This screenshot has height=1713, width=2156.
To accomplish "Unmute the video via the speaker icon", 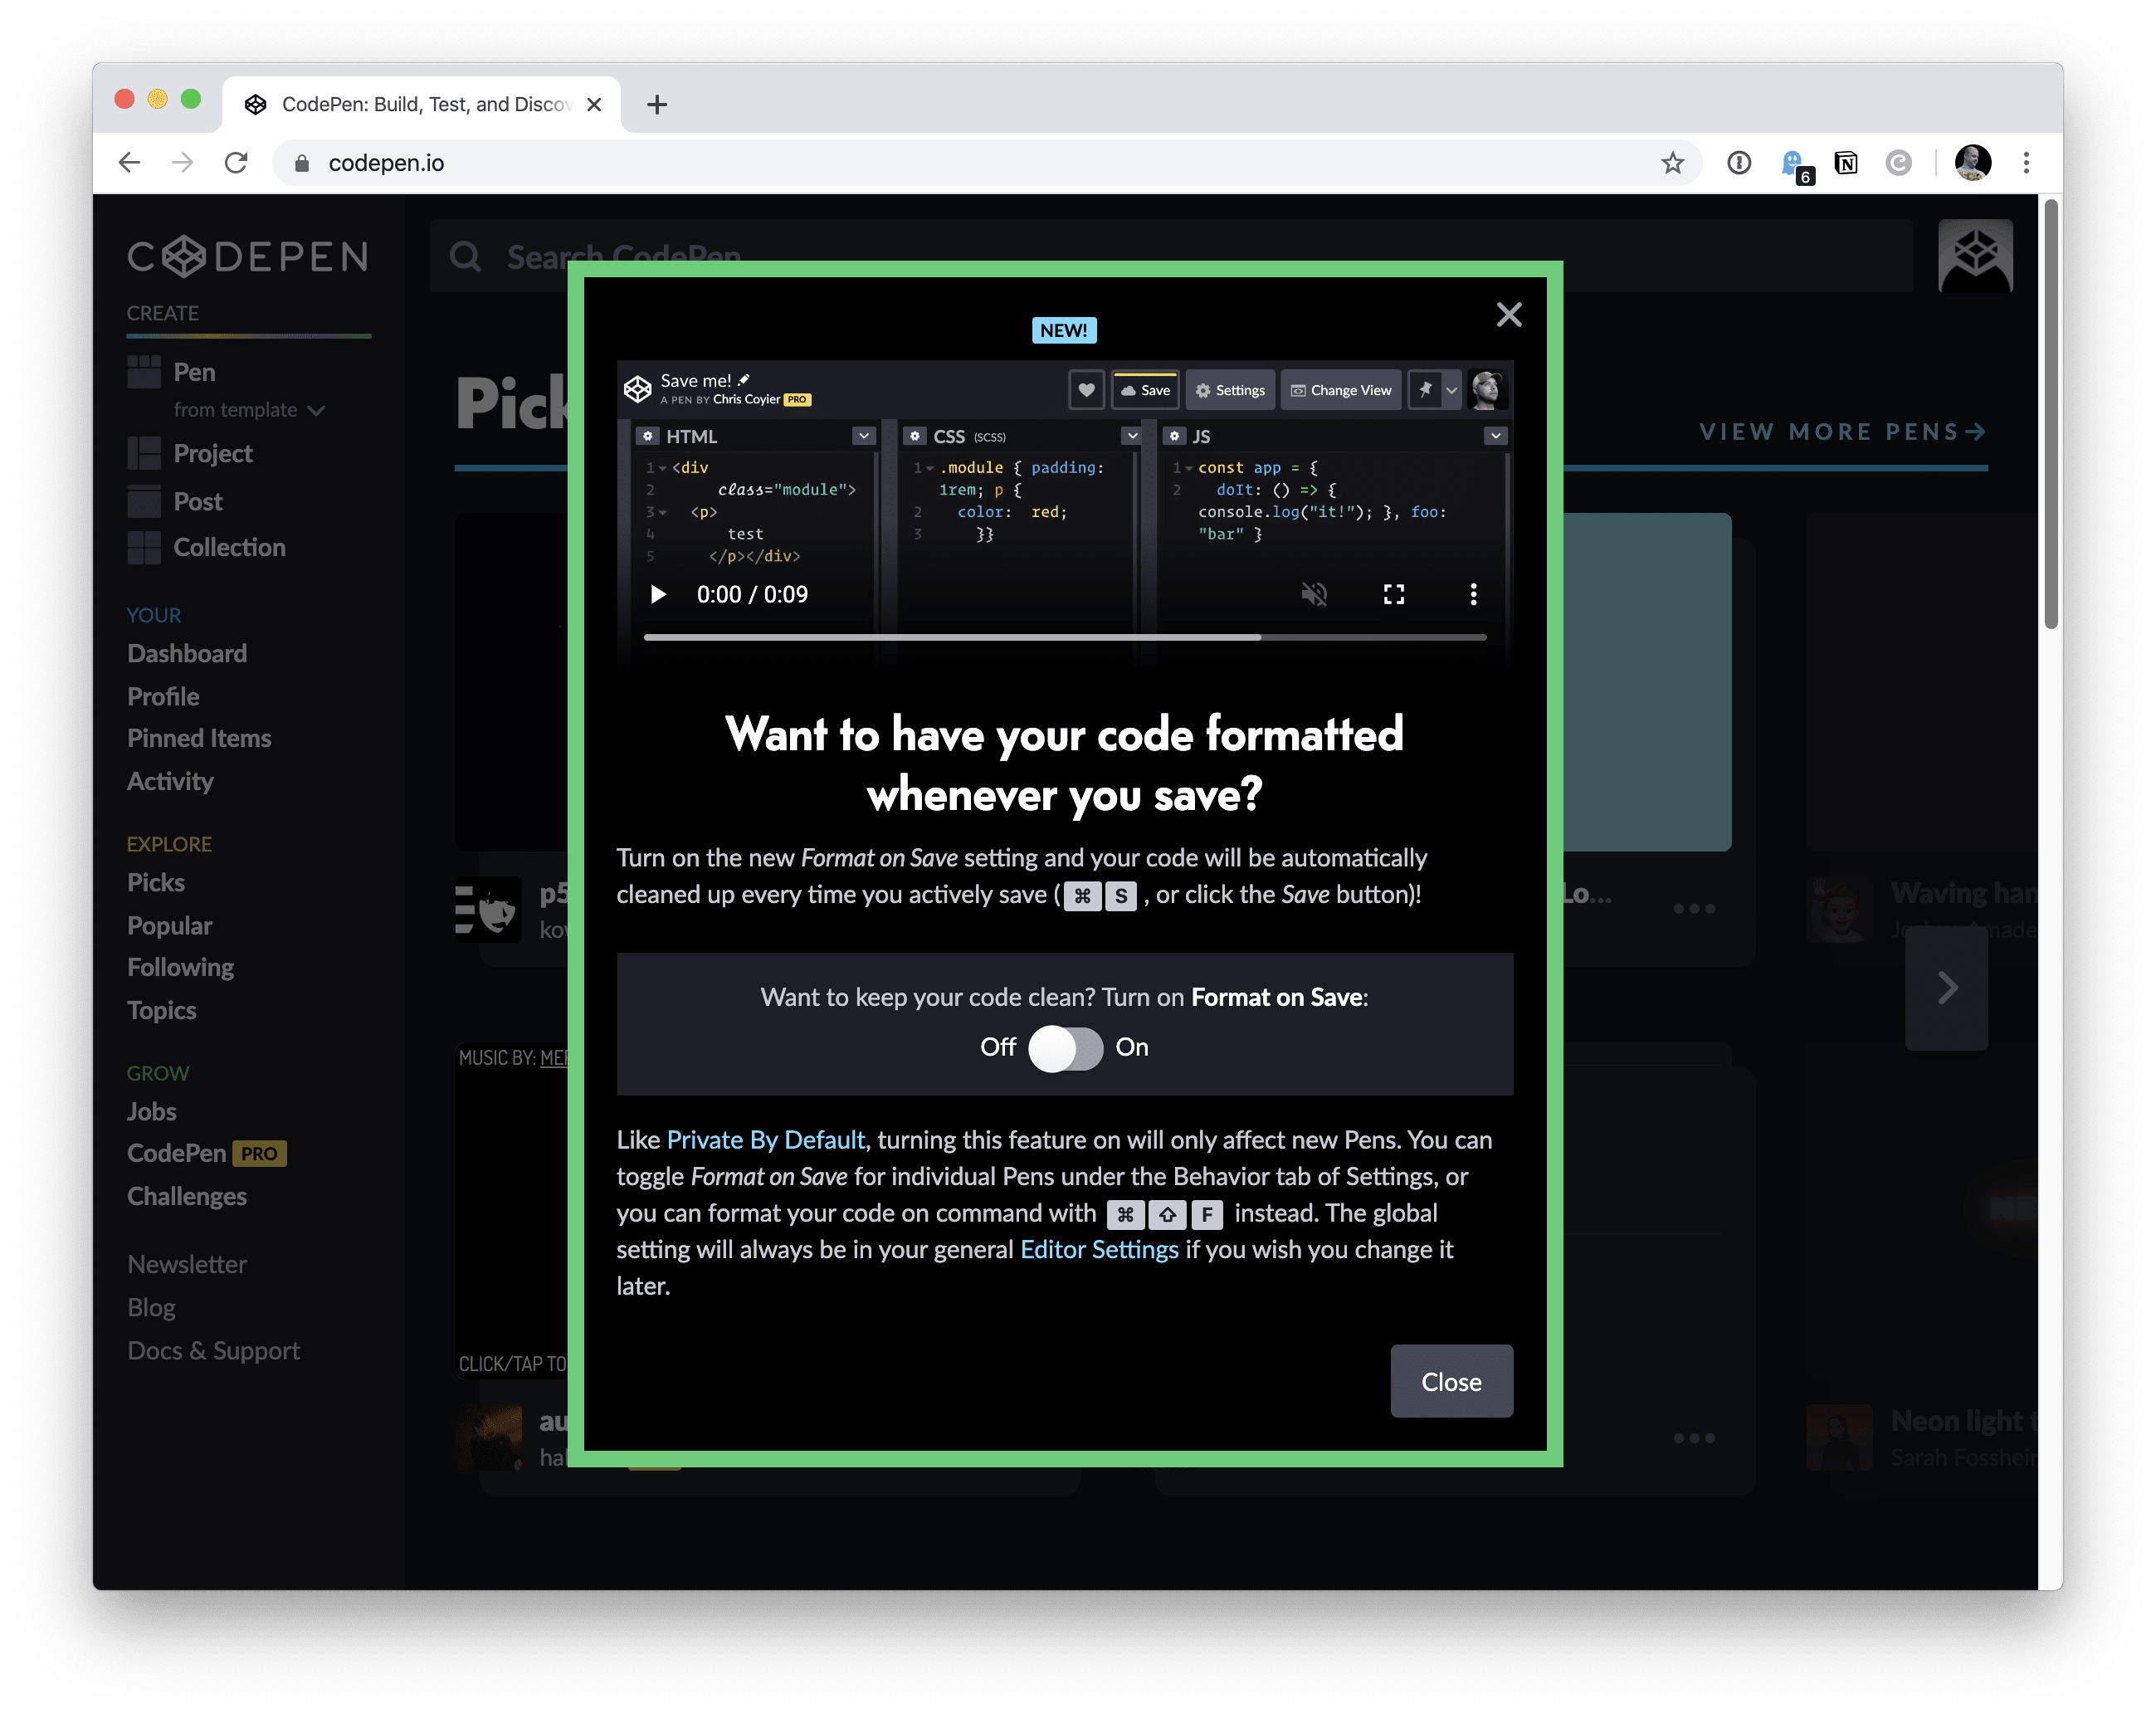I will coord(1314,593).
